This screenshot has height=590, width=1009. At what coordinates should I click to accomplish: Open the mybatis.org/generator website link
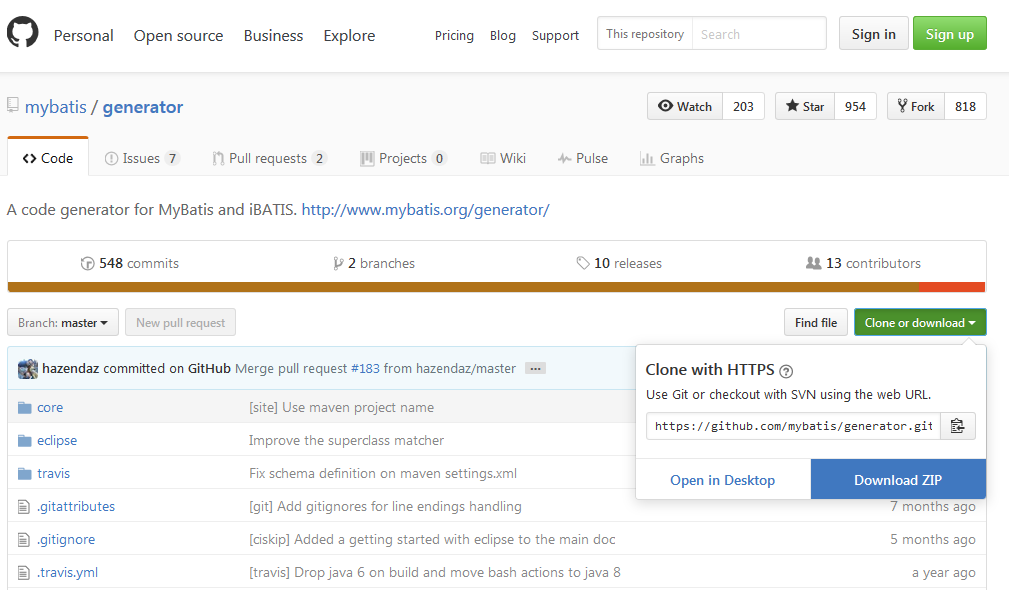[425, 210]
